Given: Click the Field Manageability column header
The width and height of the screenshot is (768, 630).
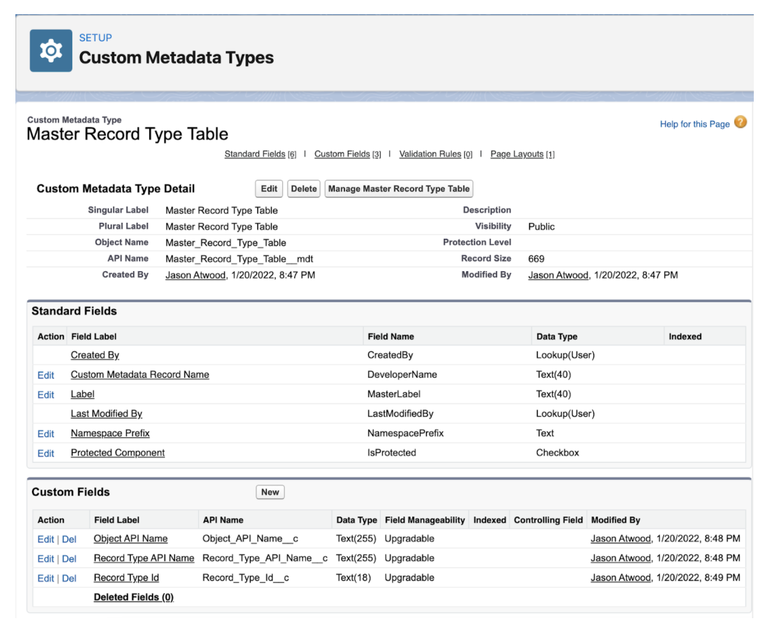Looking at the screenshot, I should 425,520.
